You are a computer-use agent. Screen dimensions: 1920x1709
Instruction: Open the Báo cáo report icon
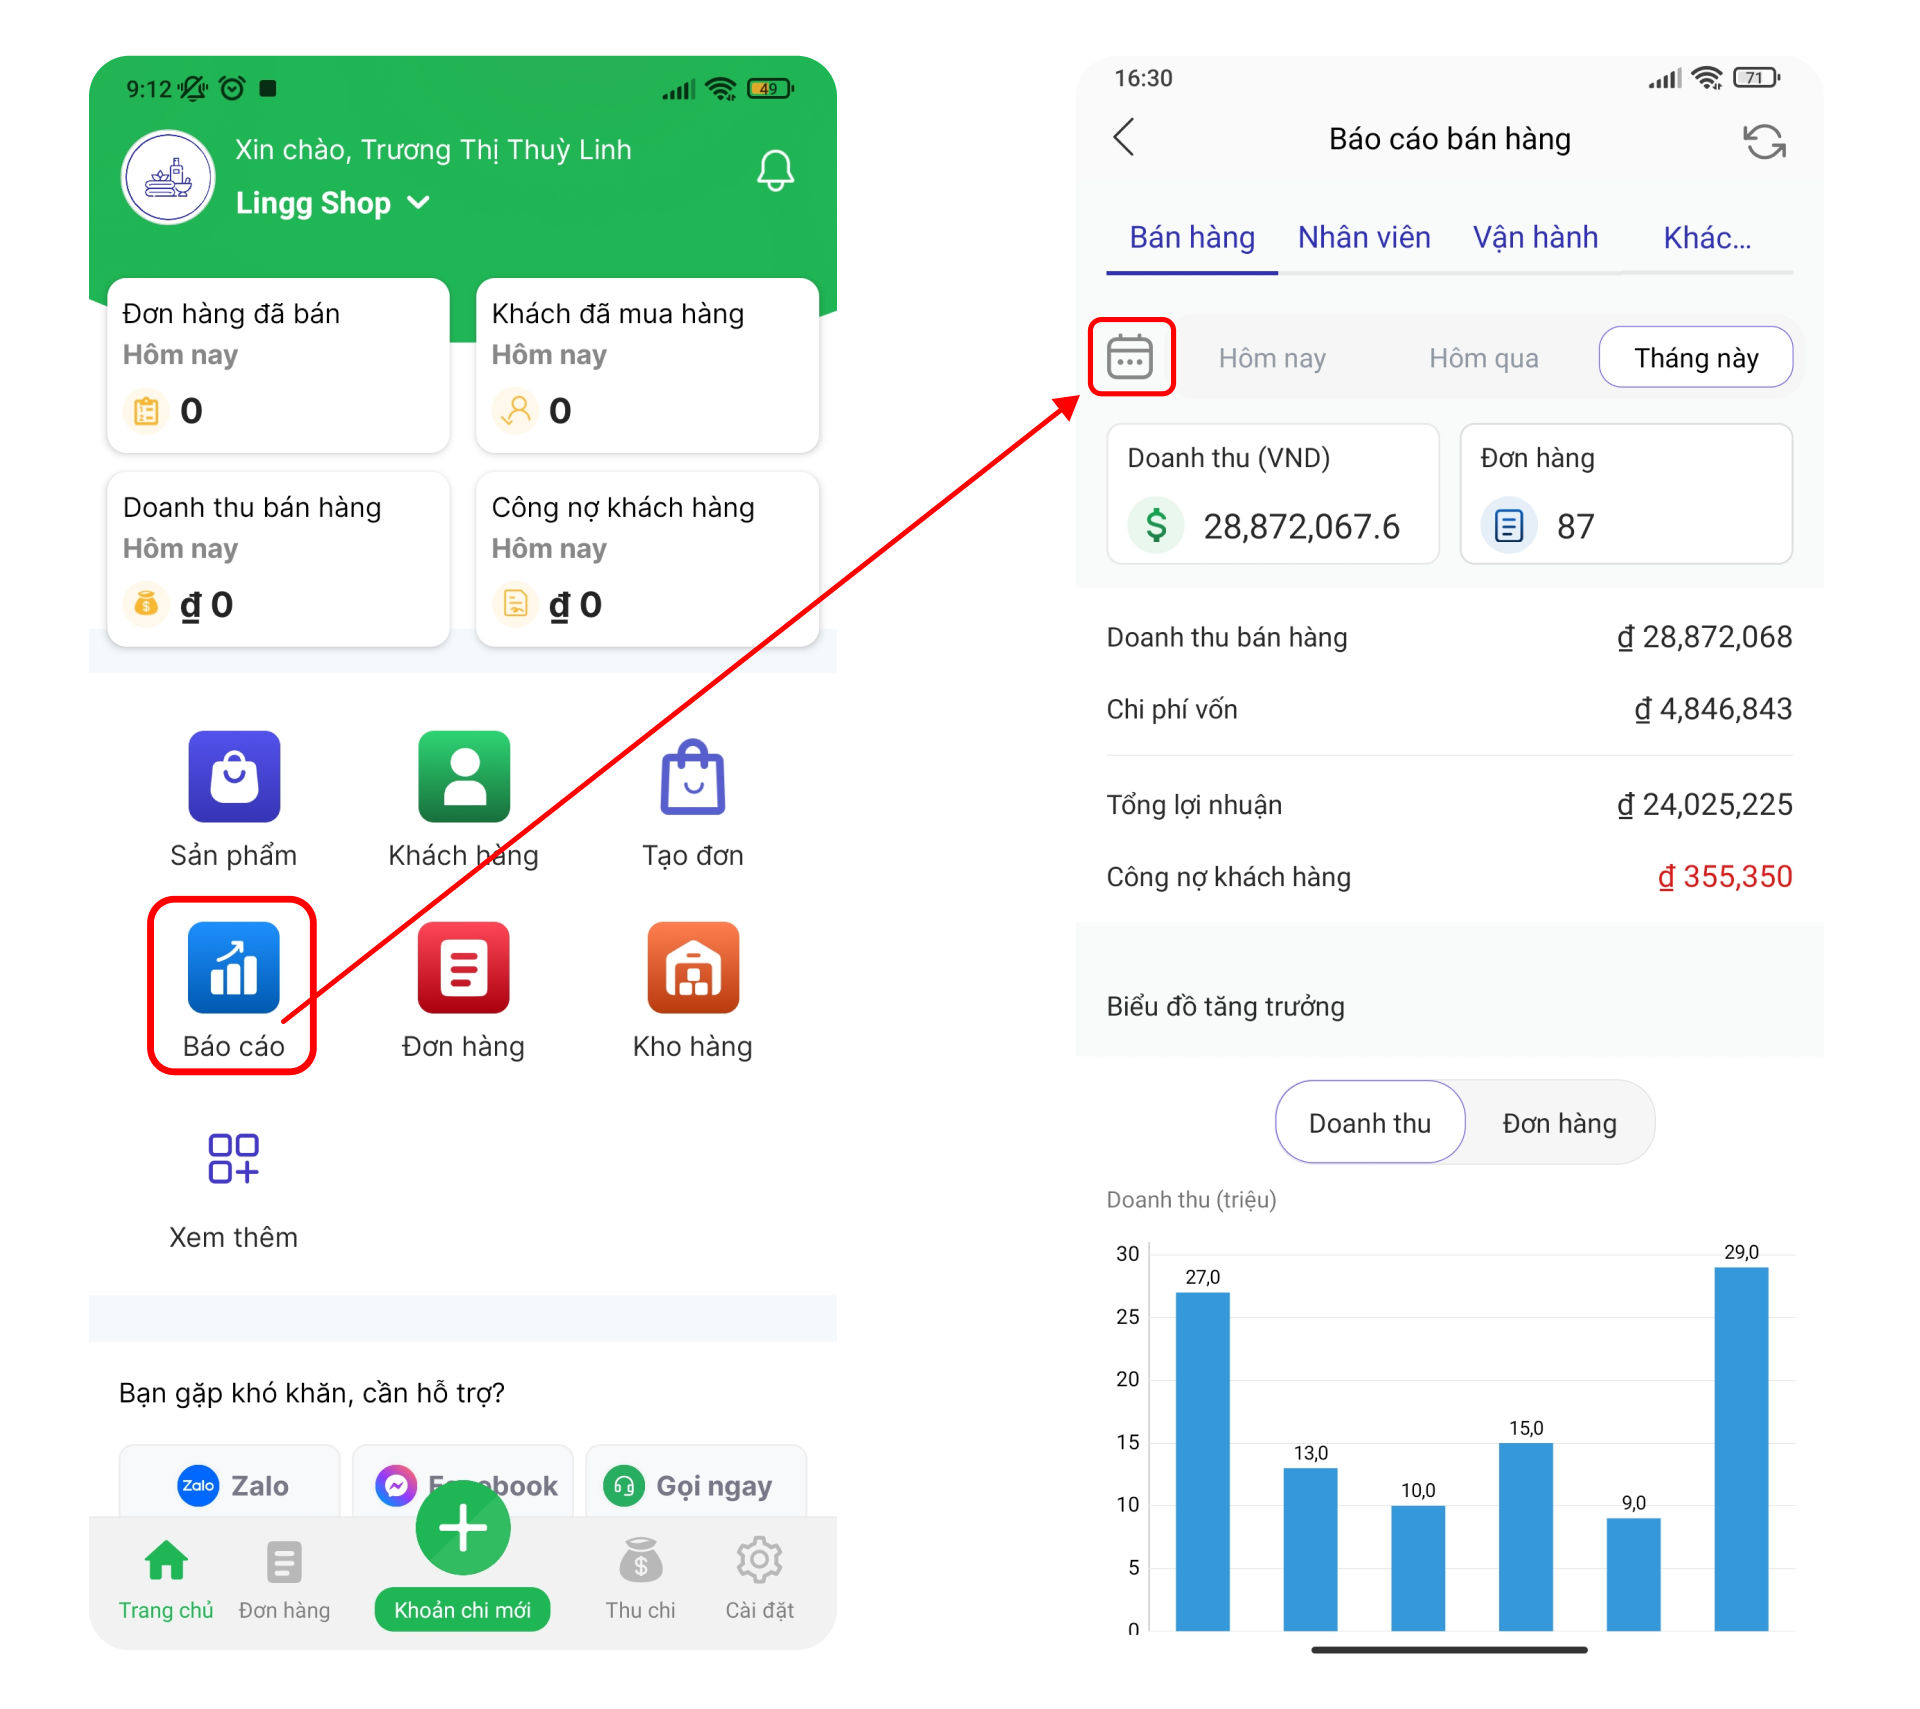point(233,967)
